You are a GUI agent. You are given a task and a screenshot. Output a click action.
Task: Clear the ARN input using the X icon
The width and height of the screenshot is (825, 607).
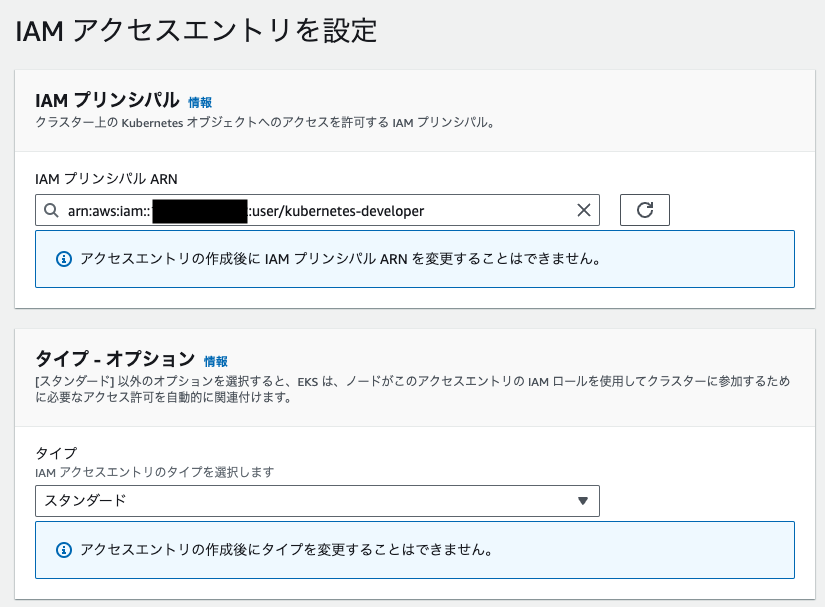pos(583,210)
